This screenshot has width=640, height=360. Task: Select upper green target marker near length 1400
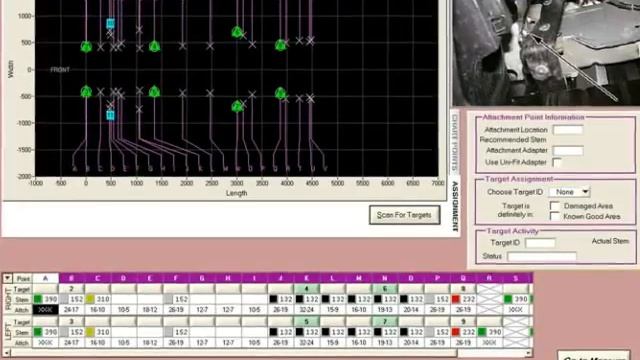[x=154, y=47]
